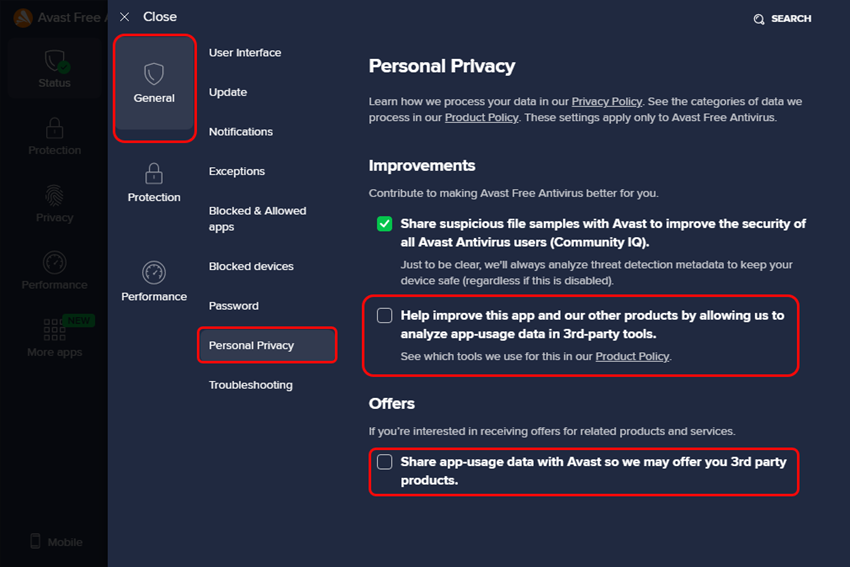Click the General shield icon
Viewport: 850px width, 567px height.
point(154,74)
